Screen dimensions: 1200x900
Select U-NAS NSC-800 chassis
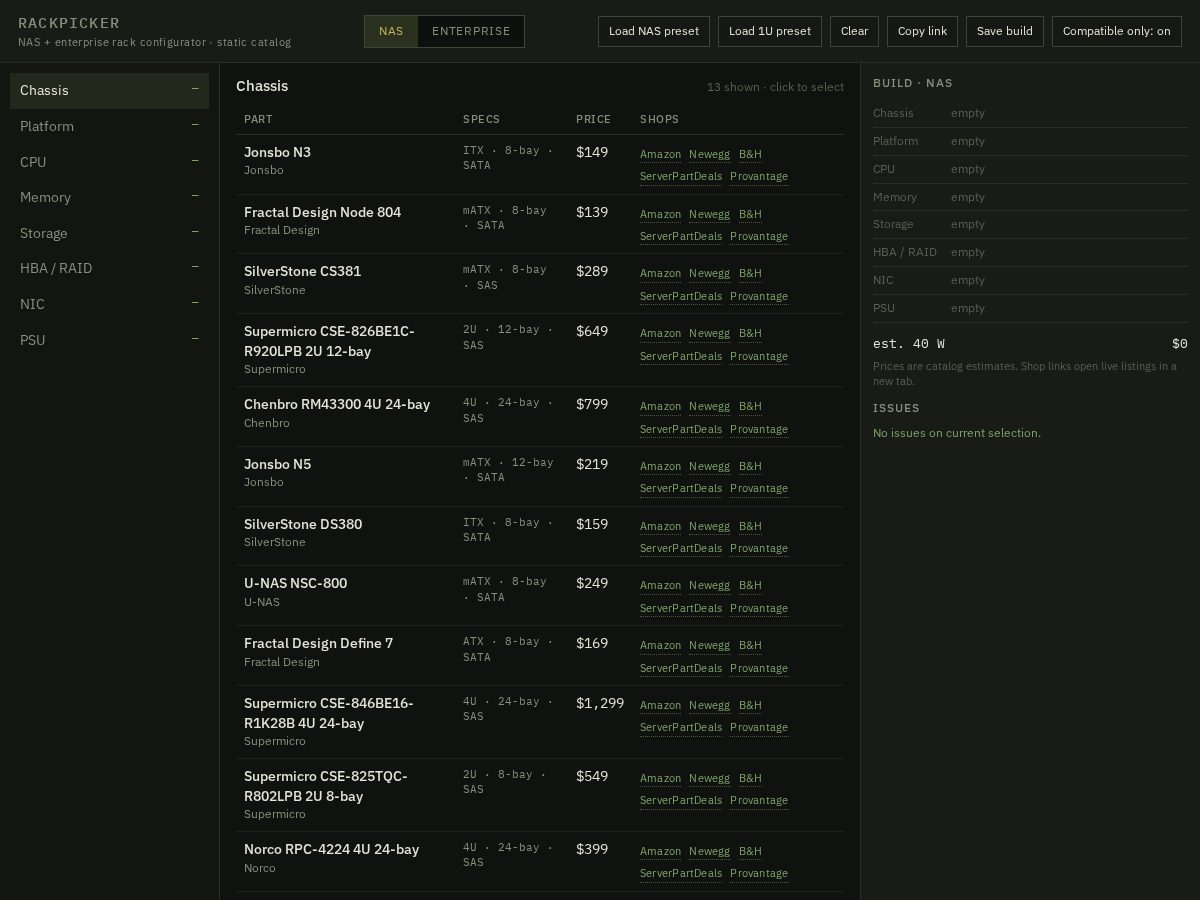(540, 595)
